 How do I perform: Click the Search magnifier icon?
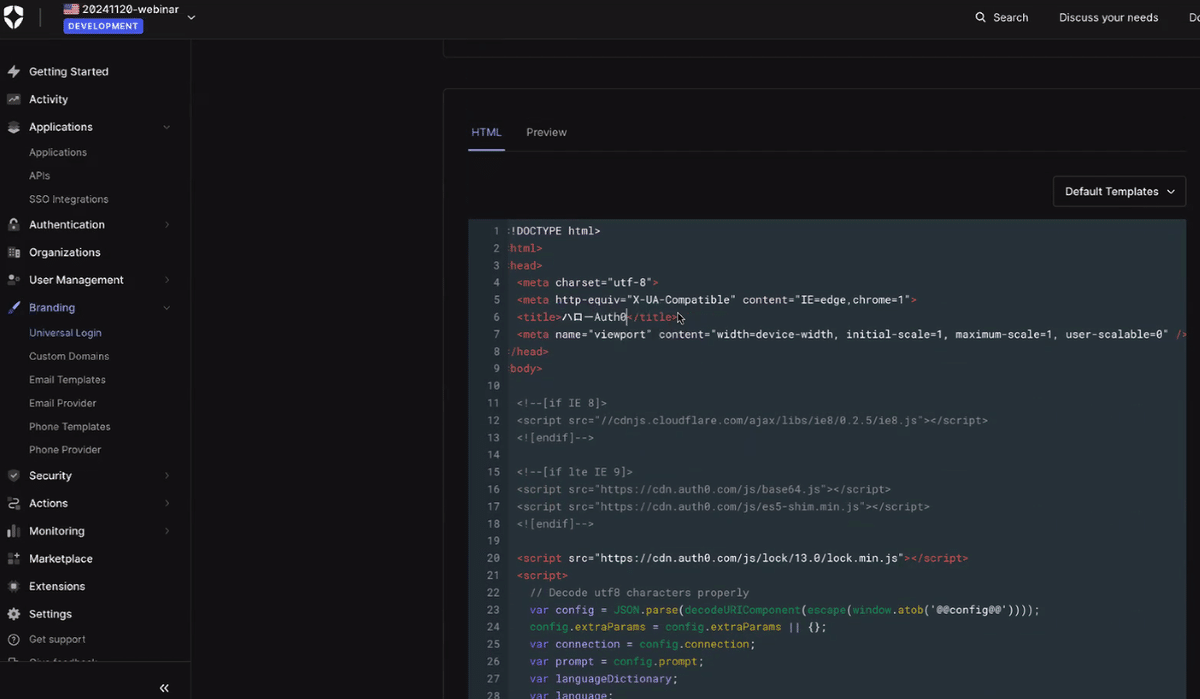click(981, 17)
